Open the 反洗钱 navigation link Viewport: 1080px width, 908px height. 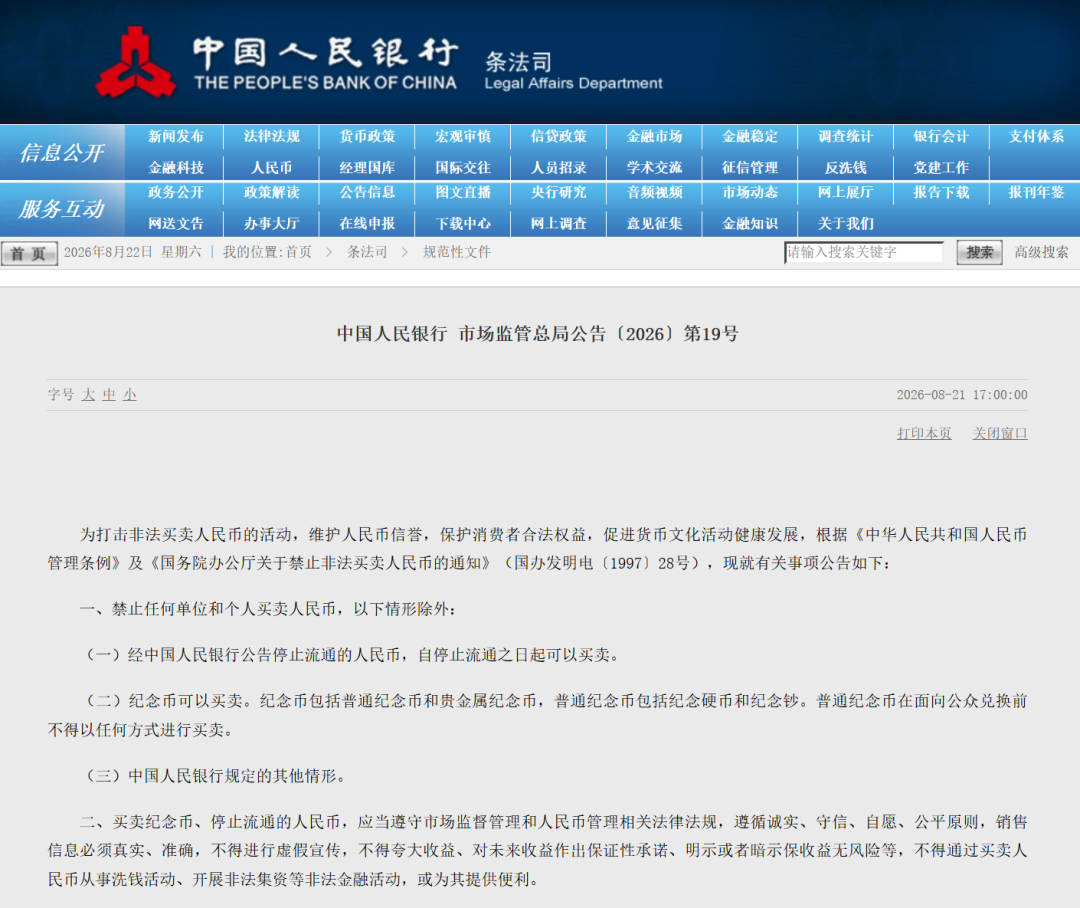tap(845, 167)
